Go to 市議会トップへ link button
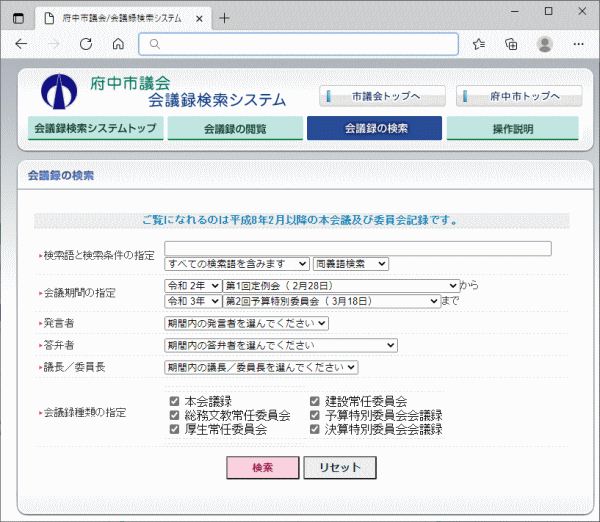 (x=381, y=96)
